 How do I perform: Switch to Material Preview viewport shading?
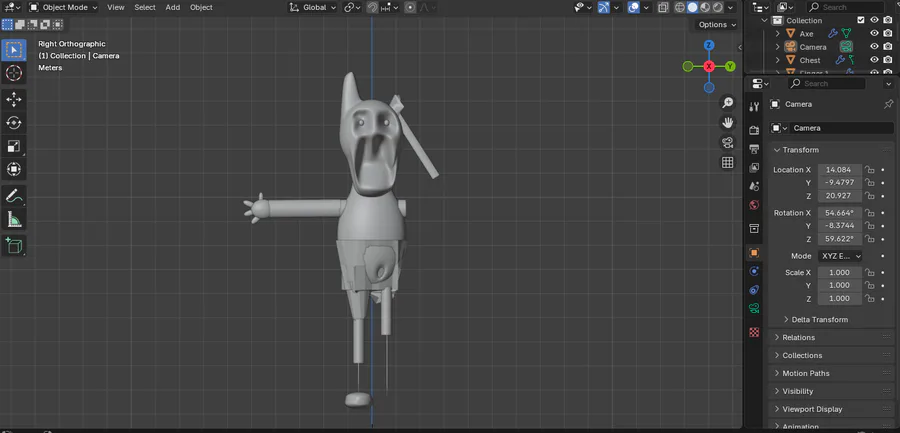pos(705,7)
